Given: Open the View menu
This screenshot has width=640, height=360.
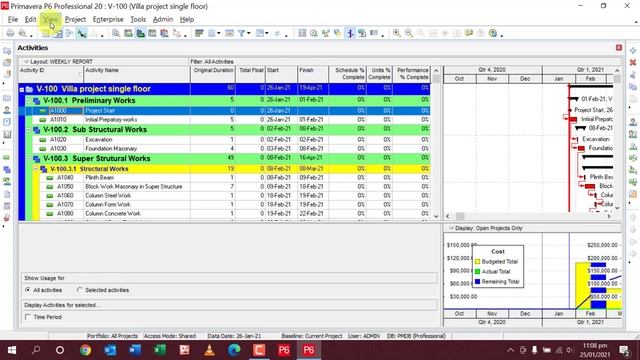Looking at the screenshot, I should point(50,19).
